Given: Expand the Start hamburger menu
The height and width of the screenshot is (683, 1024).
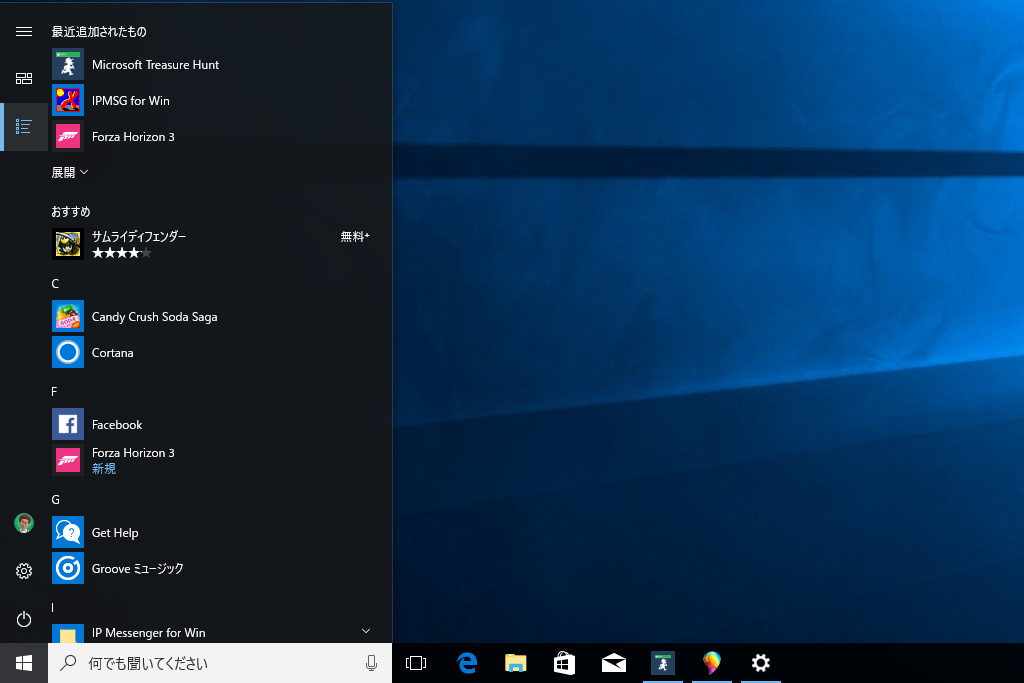Looking at the screenshot, I should (24, 32).
